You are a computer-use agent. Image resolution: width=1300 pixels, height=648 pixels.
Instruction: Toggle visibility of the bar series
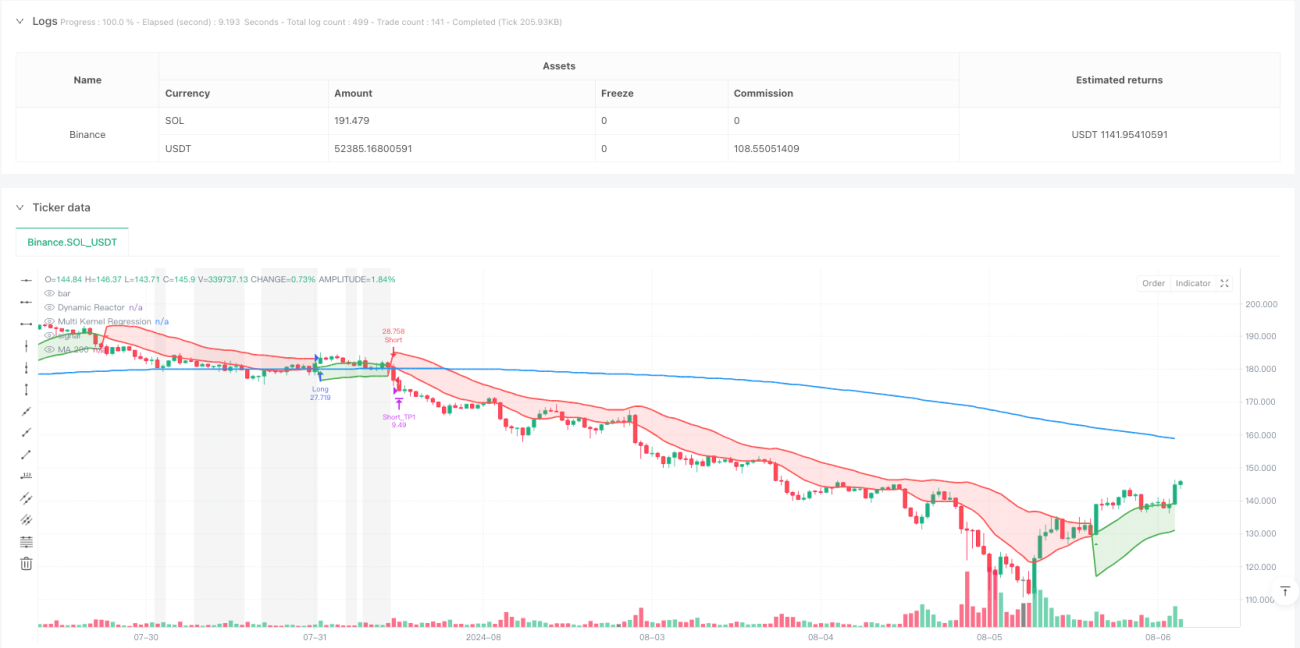tap(50, 293)
